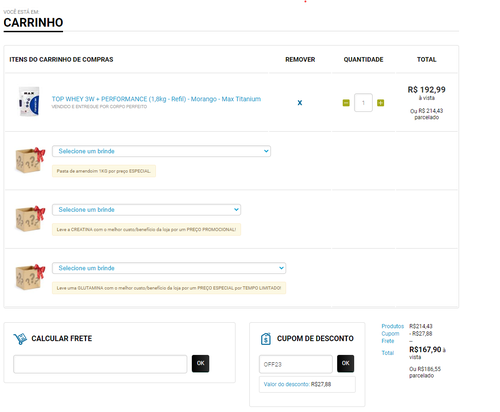Image resolution: width=500 pixels, height=412 pixels.
Task: Click the CARRINHO page heading
Action: pyautogui.click(x=33, y=23)
